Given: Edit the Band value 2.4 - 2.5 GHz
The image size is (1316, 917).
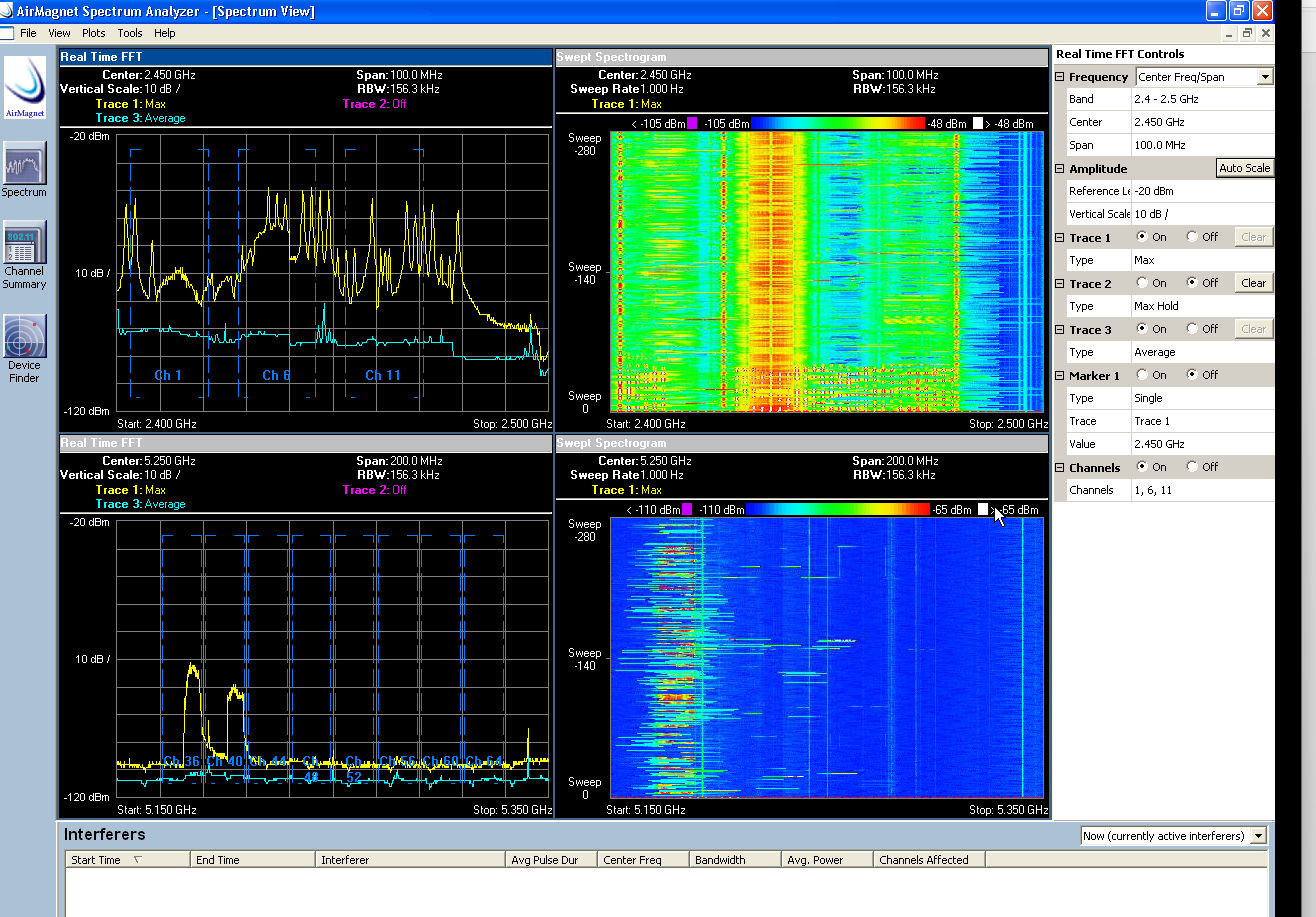Looking at the screenshot, I should [x=1202, y=99].
